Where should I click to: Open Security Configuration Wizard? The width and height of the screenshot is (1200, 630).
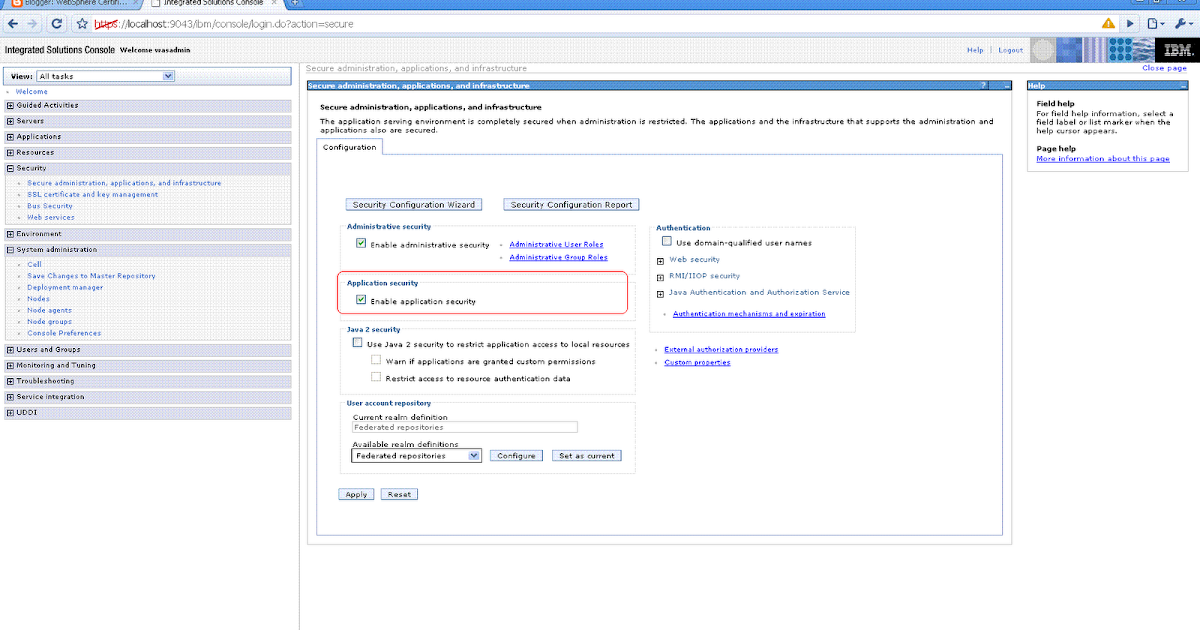click(x=413, y=204)
